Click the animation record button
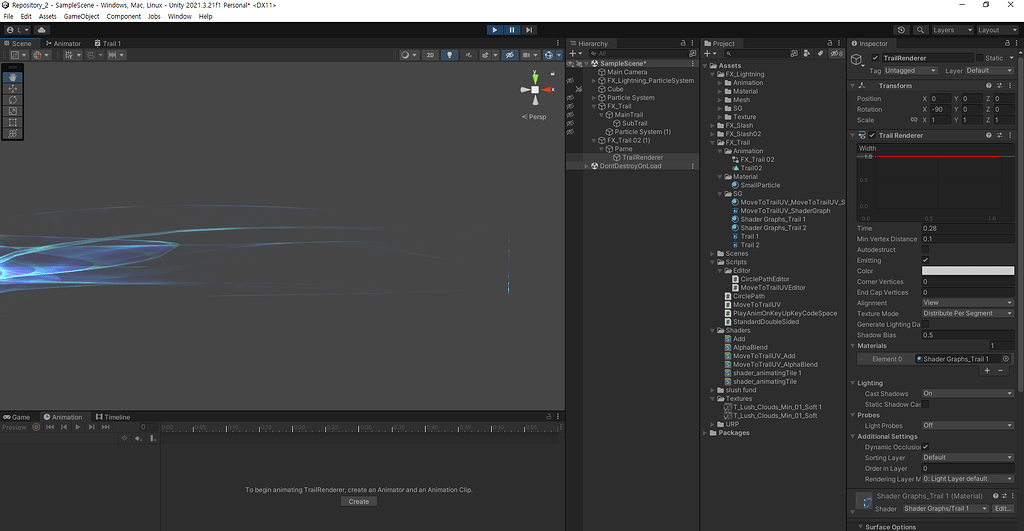 click(37, 427)
